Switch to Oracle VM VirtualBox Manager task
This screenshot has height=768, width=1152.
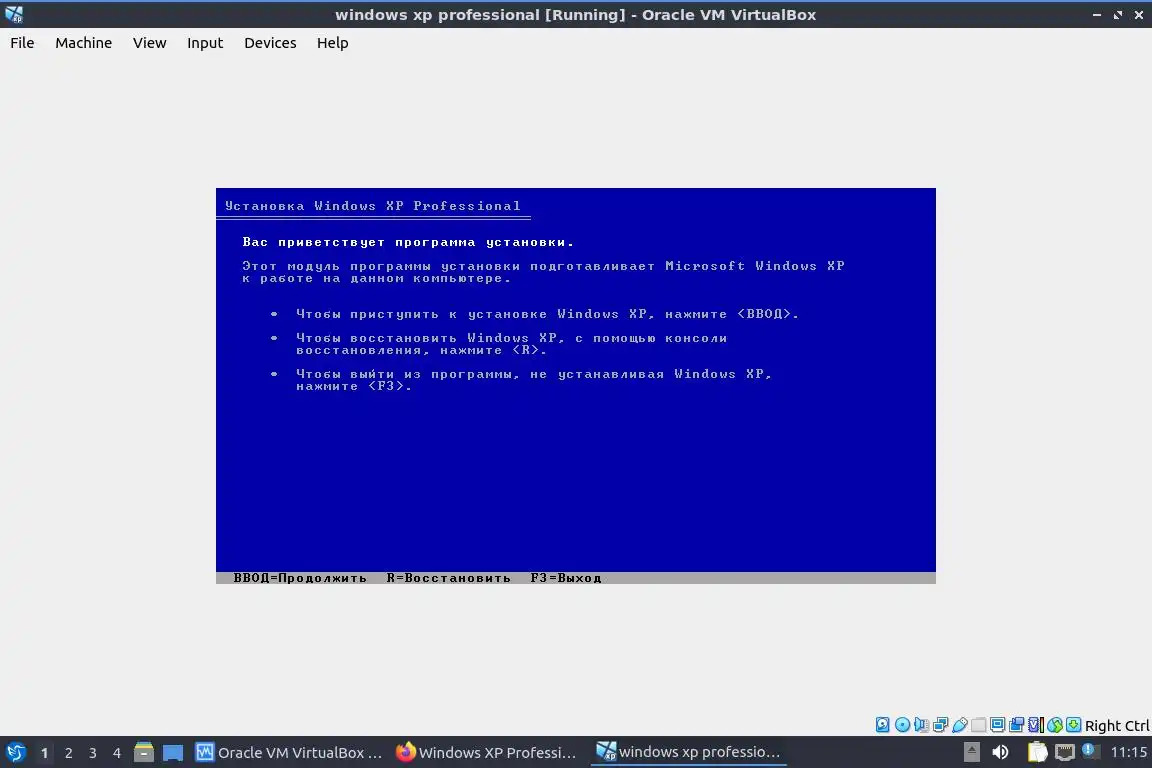(289, 753)
